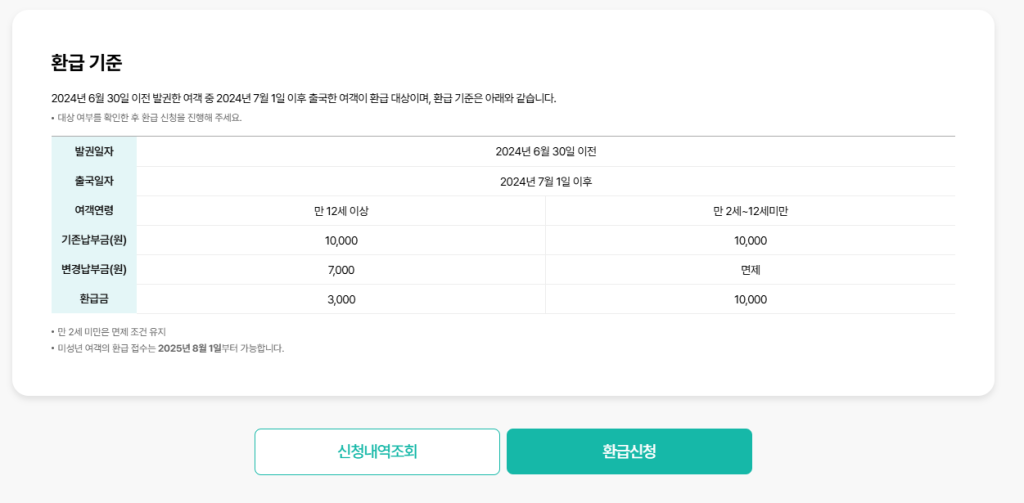
Task: Click the 출국일자 row header
Action: (94, 181)
